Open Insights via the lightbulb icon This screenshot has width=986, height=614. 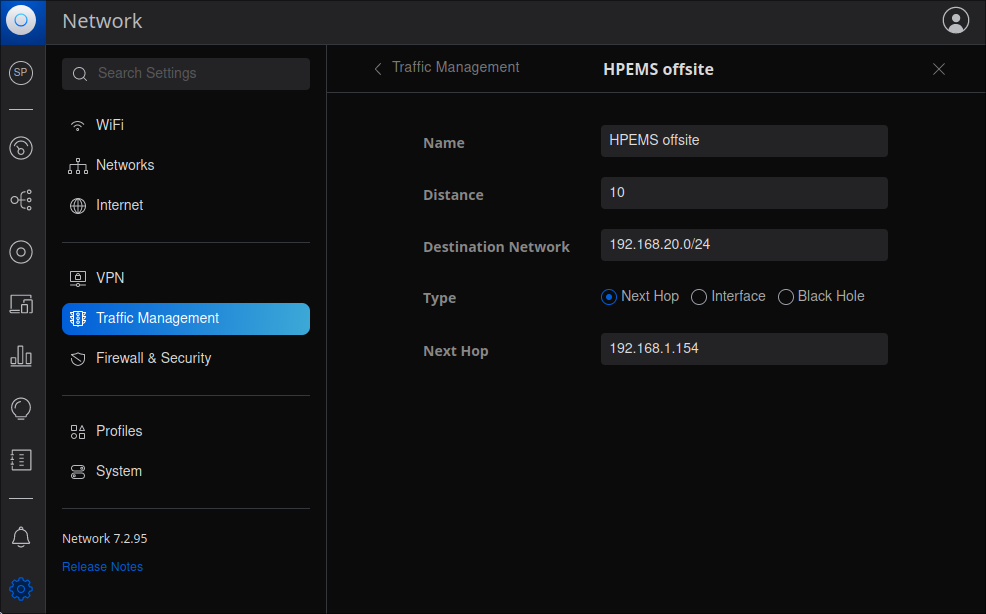point(21,408)
